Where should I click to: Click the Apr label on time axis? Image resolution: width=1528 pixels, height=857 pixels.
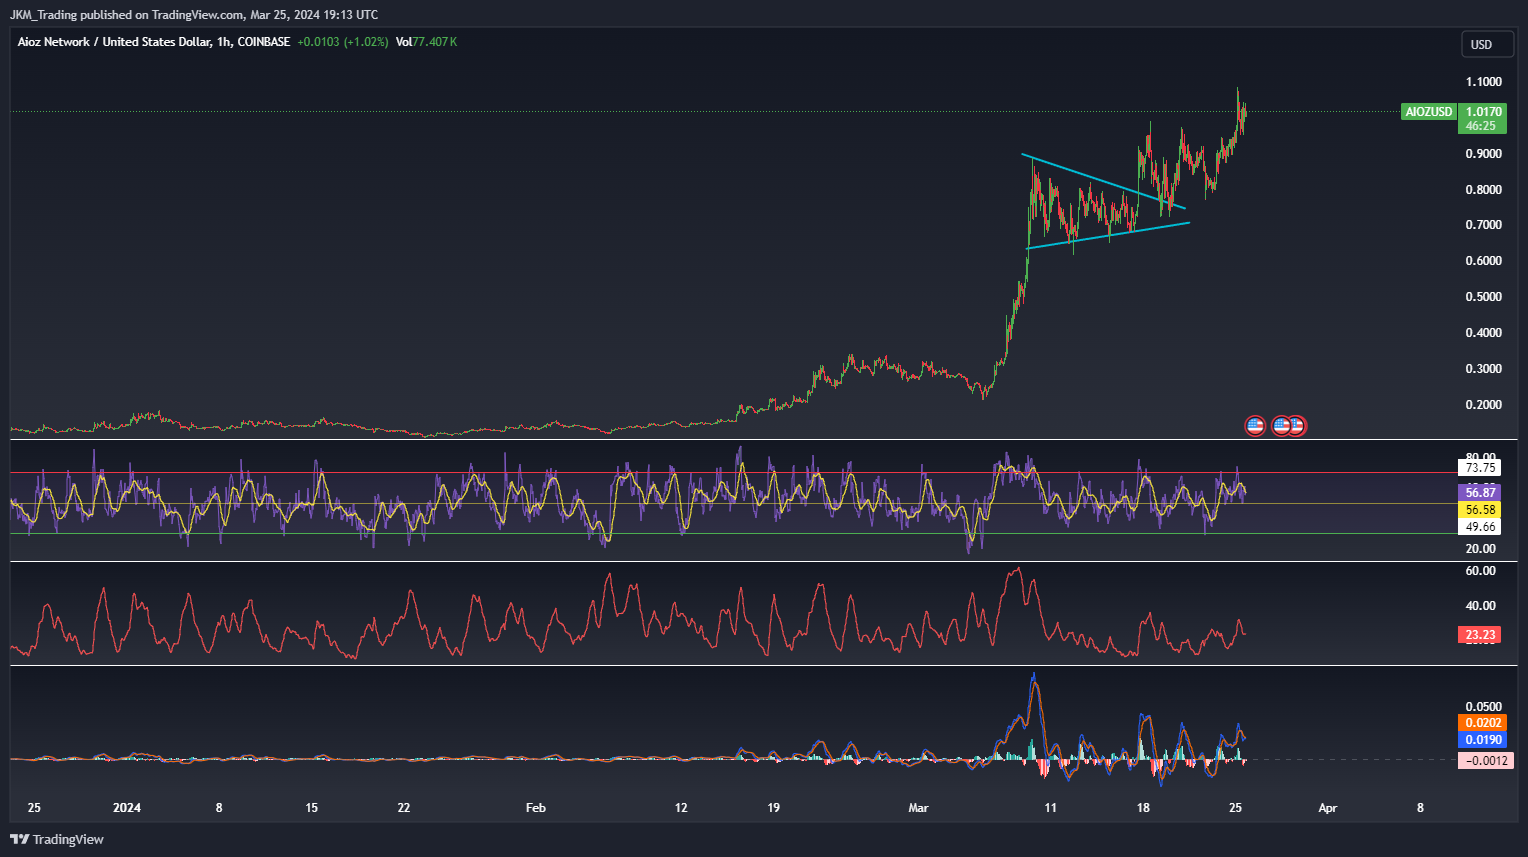click(1327, 808)
